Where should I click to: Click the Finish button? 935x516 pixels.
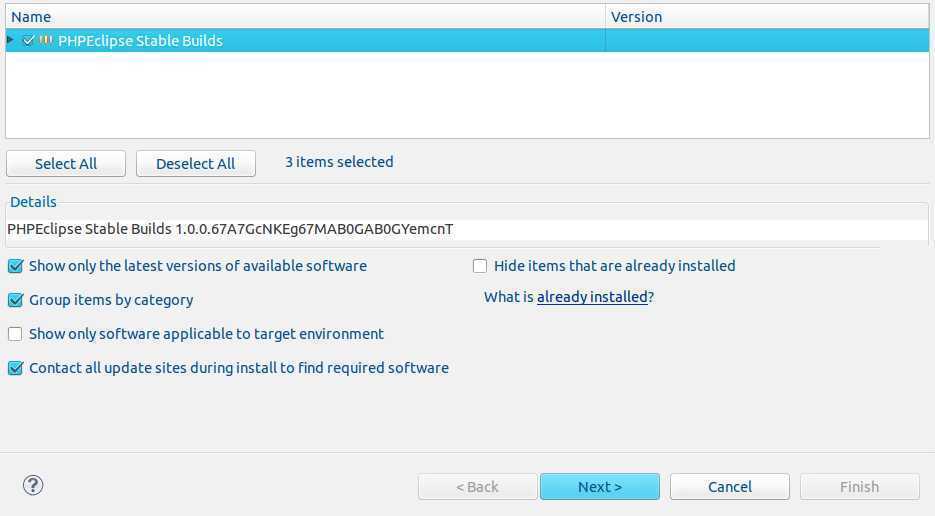pos(859,487)
